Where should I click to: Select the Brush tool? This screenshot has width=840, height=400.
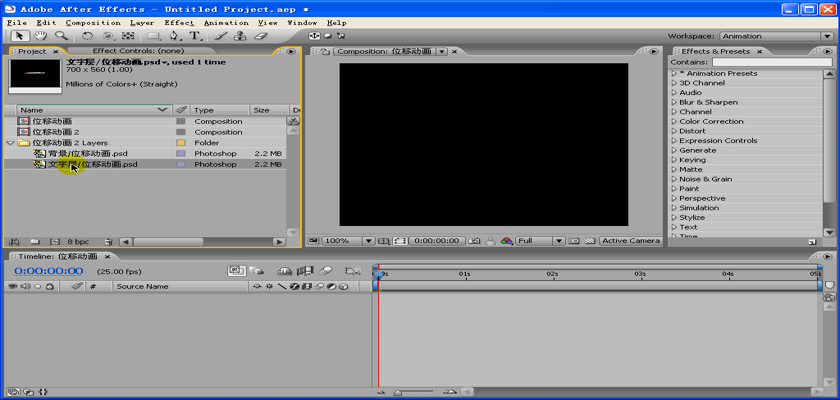pos(220,36)
